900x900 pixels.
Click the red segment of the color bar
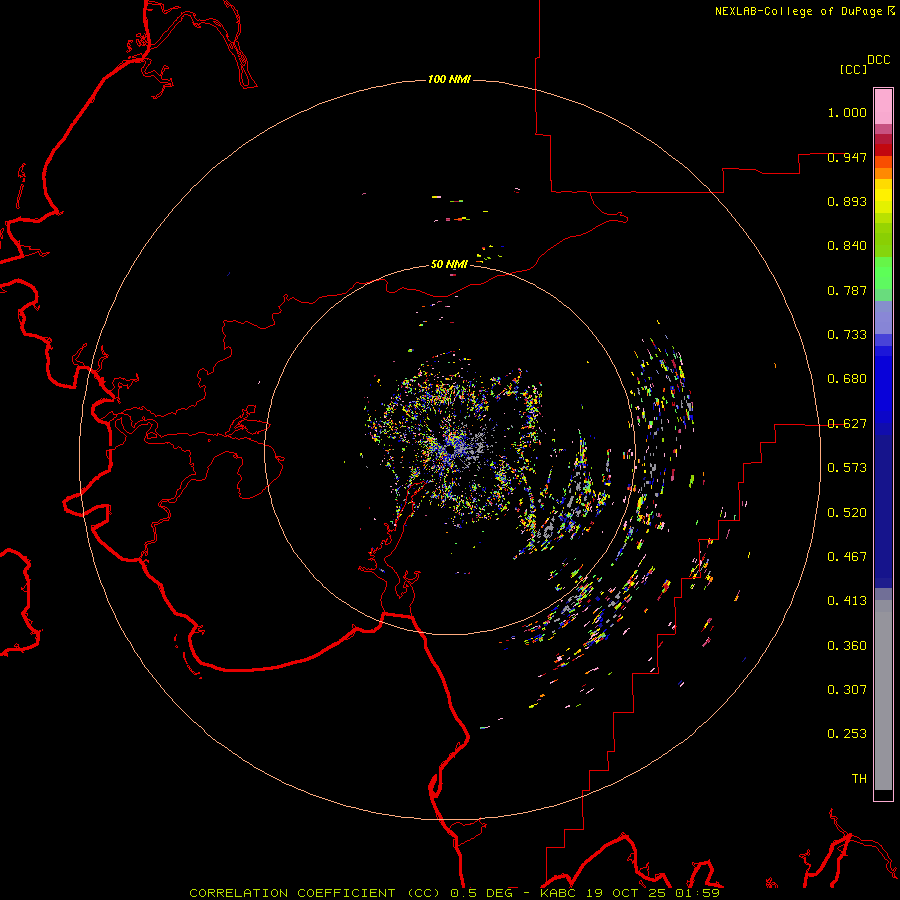[883, 149]
